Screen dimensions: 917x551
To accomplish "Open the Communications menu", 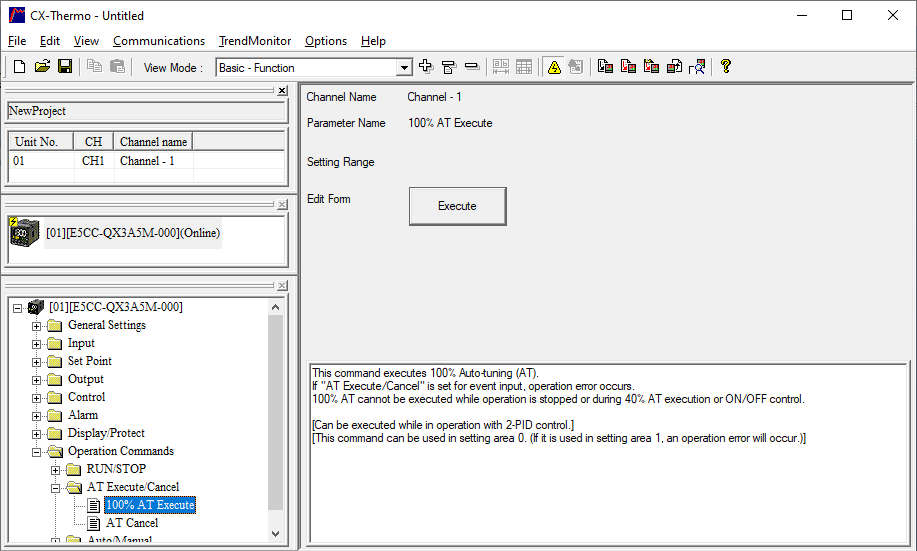I will pyautogui.click(x=158, y=41).
